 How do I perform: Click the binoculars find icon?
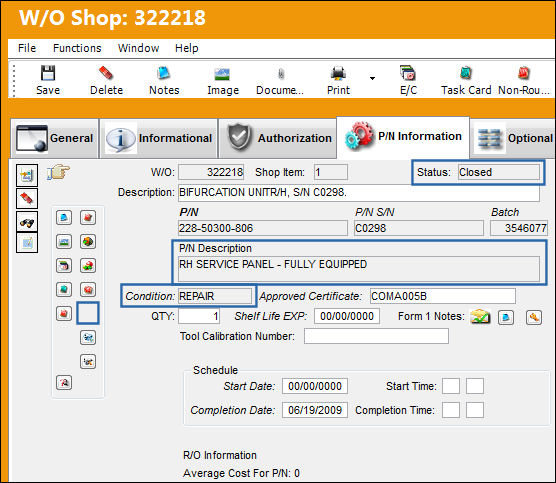[x=27, y=222]
